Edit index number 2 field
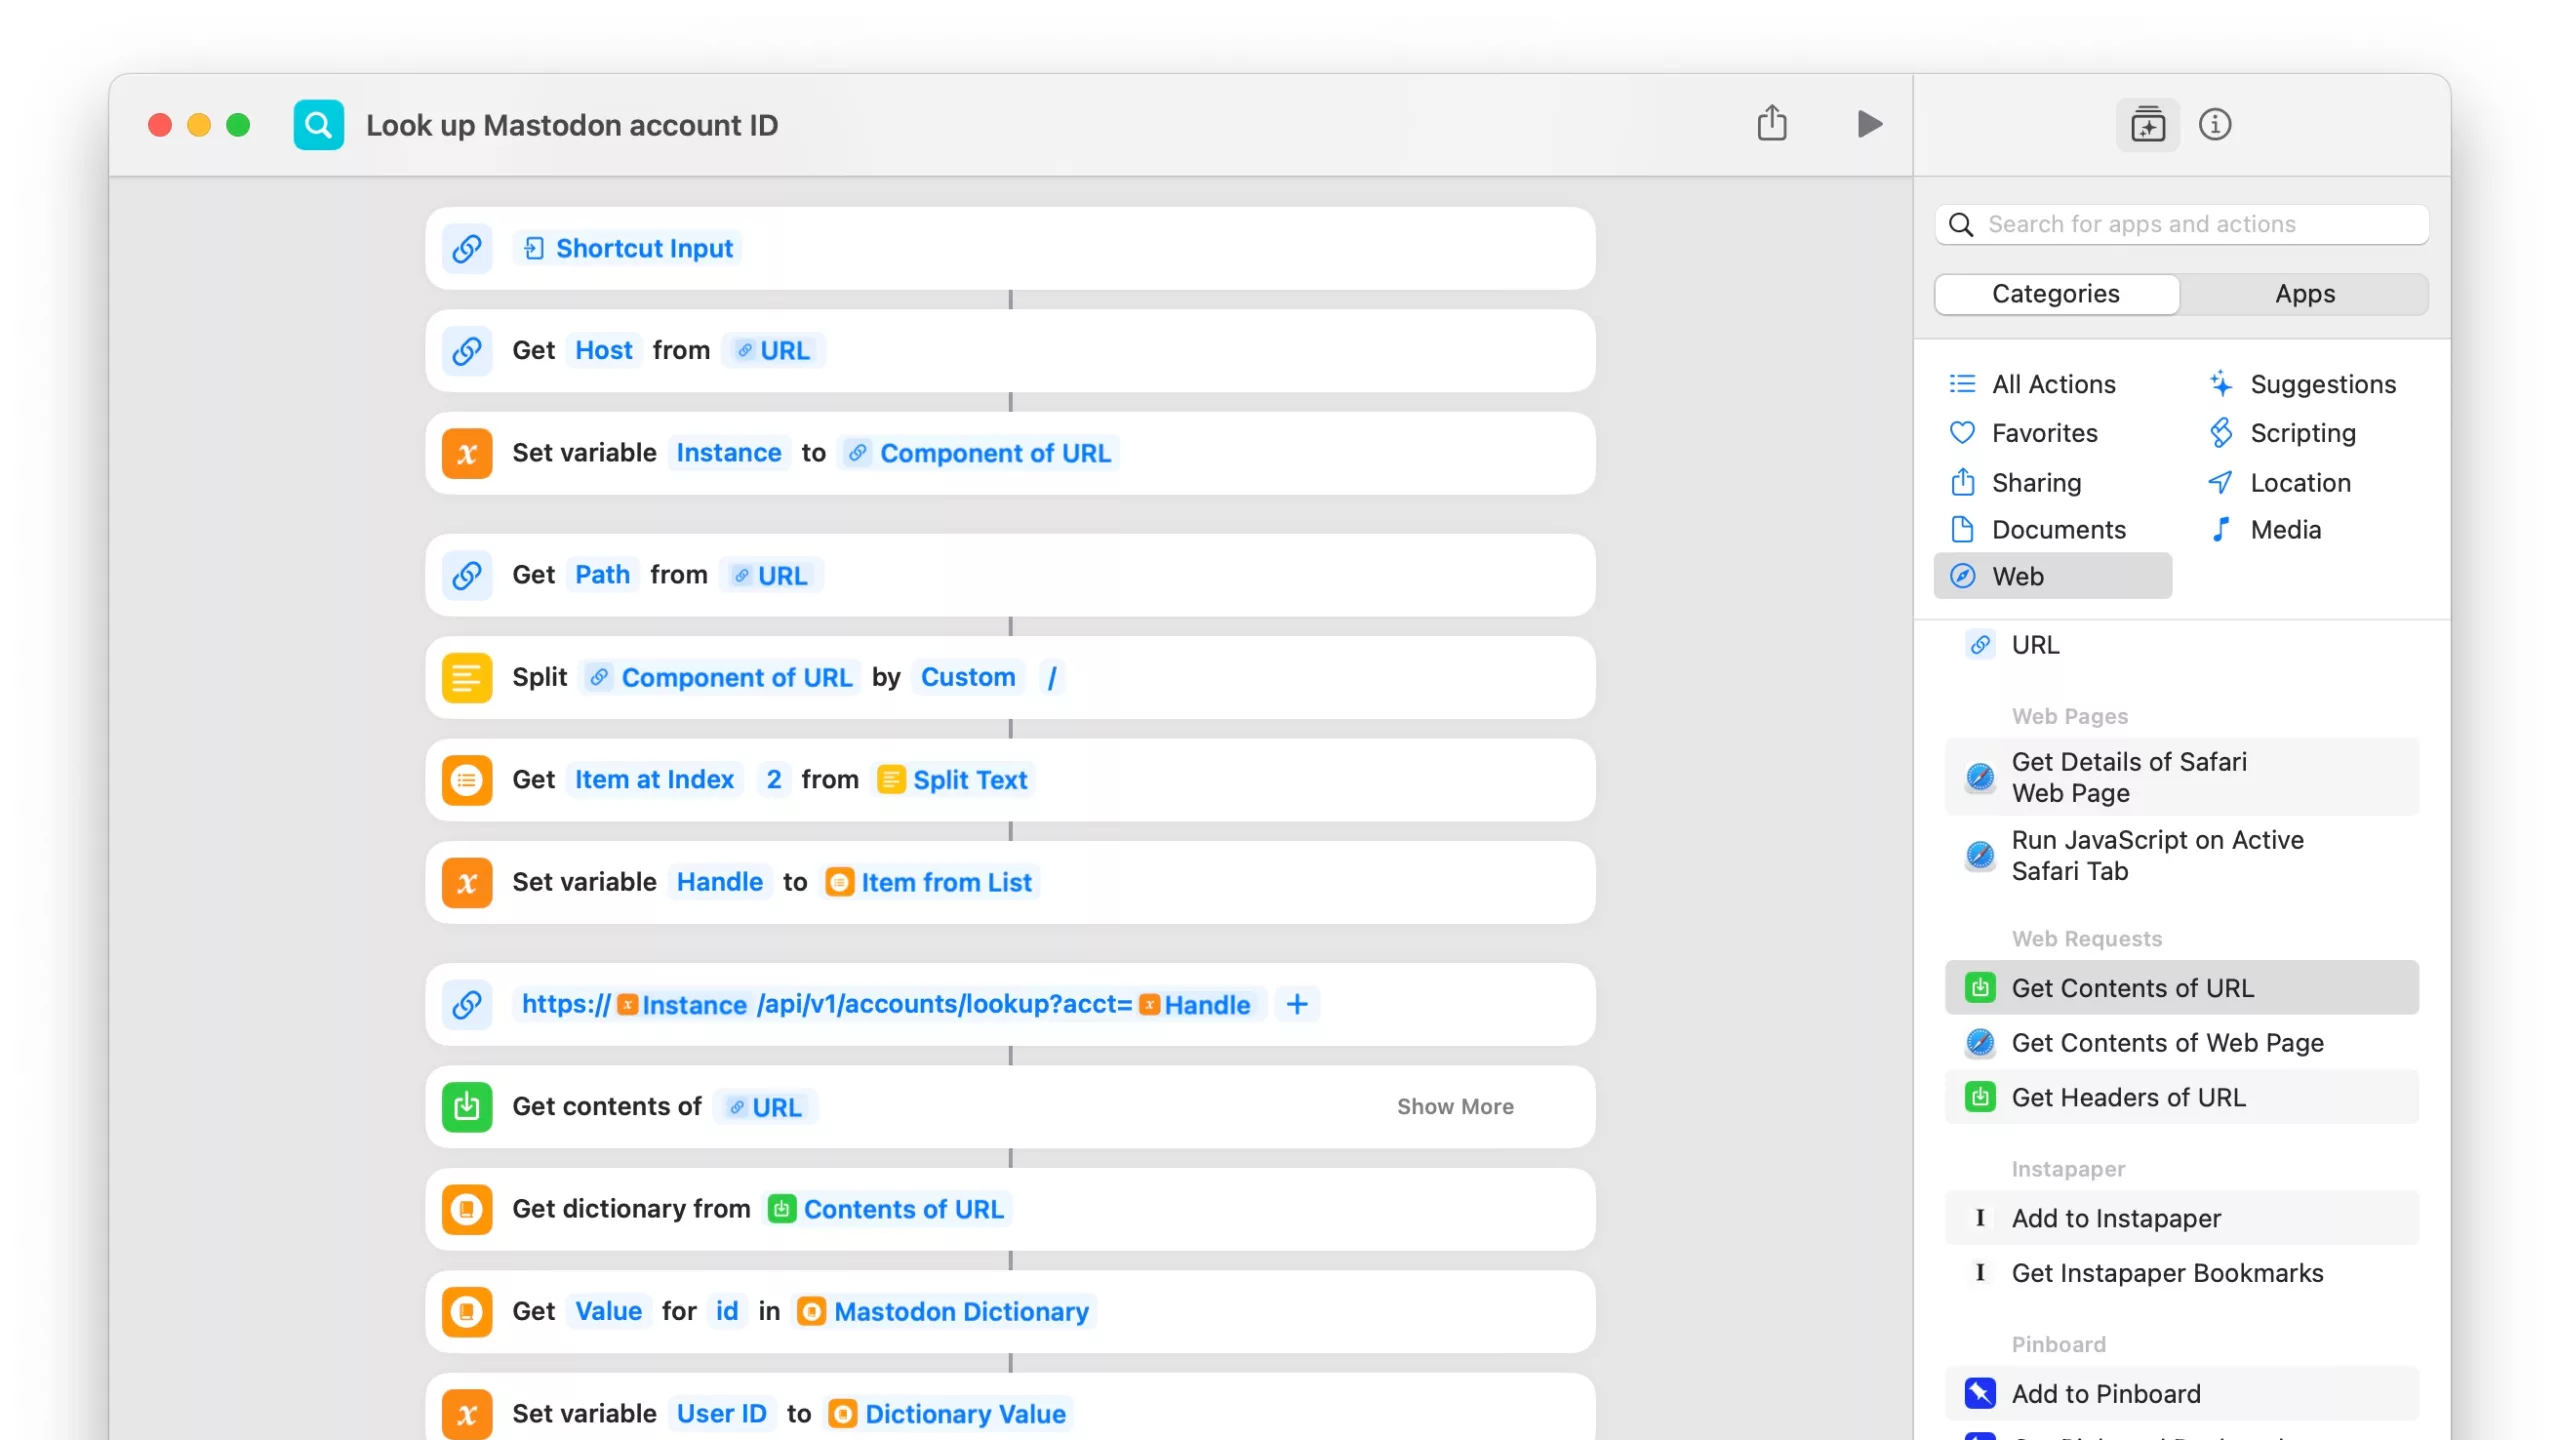The height and width of the screenshot is (1440, 2560). [x=773, y=779]
